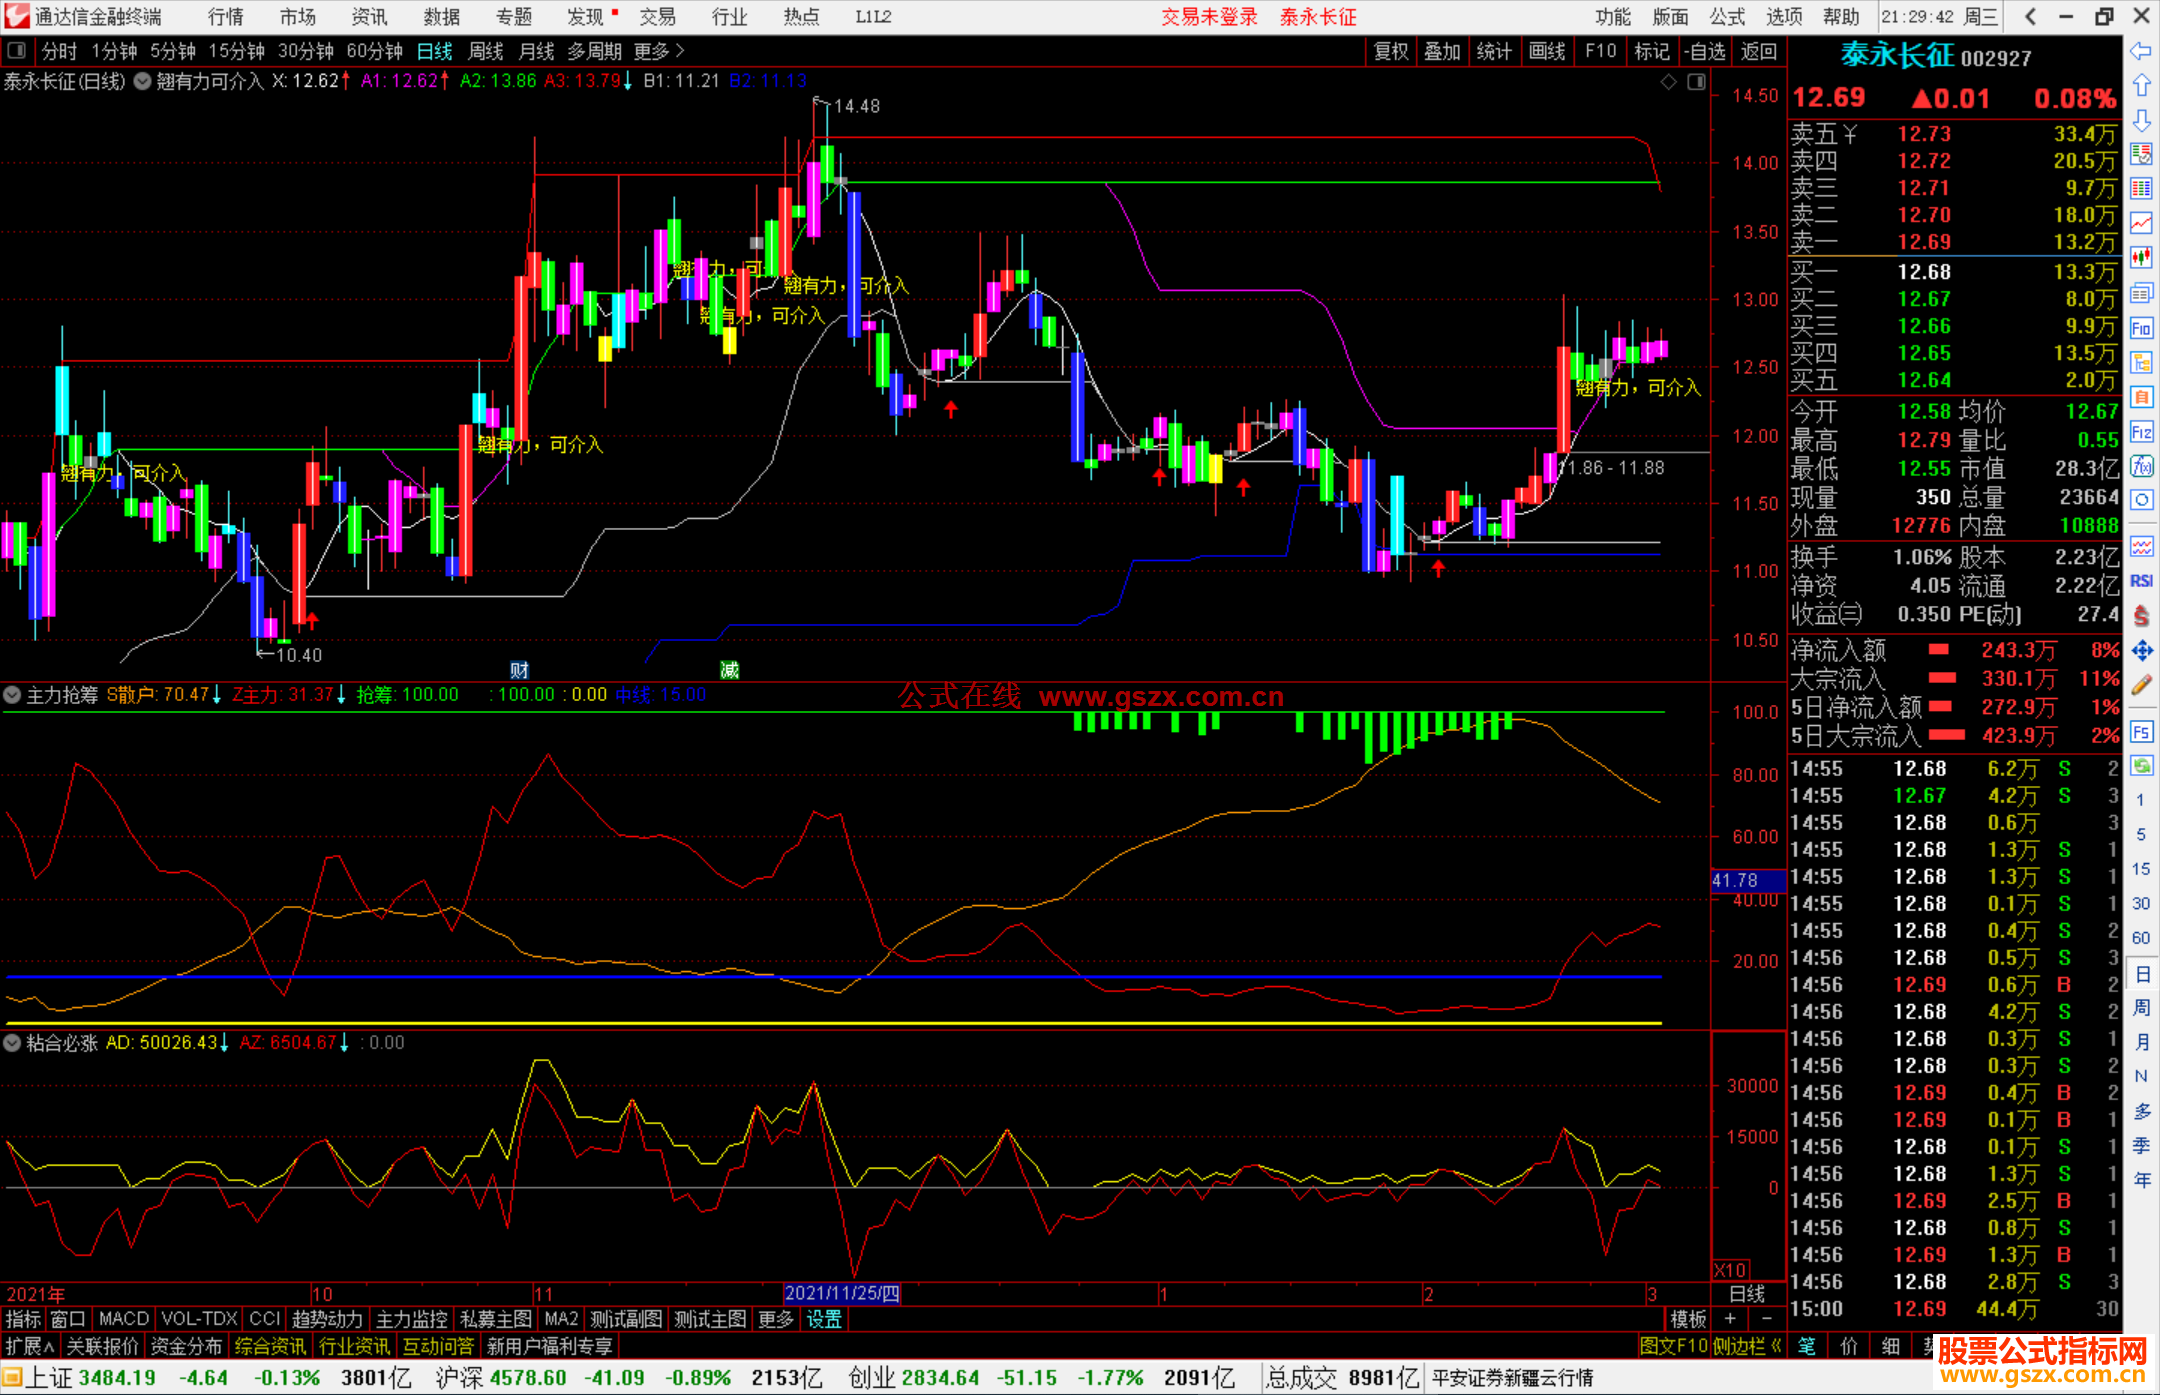Viewport: 2160px width, 1395px height.
Task: Toggle the 粘合必涨 indicator circle button
Action: coord(12,1043)
